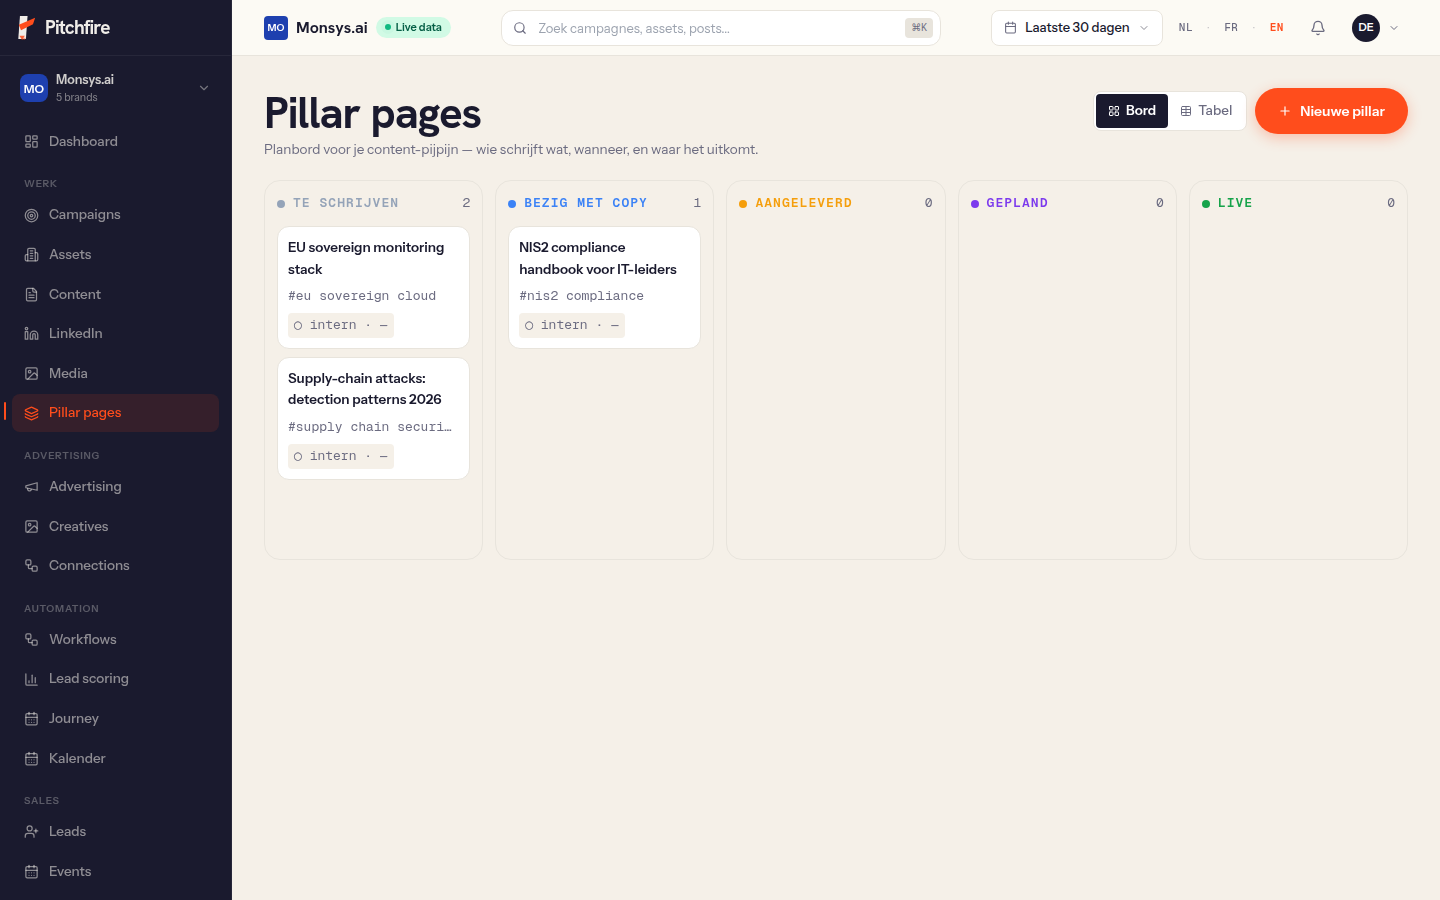Click the #supply chain securi… tag text
Screen dimensions: 1440x900
(370, 427)
